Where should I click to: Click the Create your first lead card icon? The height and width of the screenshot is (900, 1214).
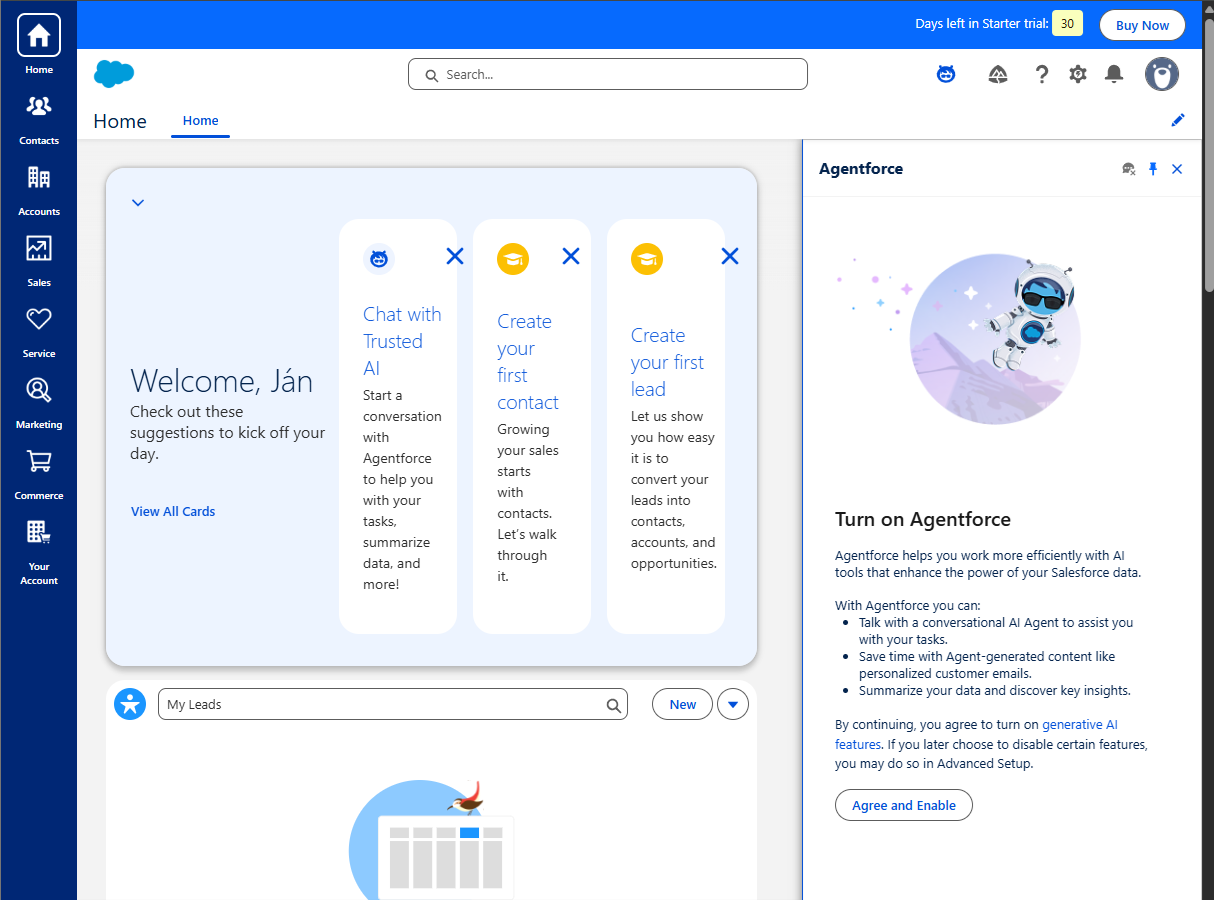[x=647, y=259]
